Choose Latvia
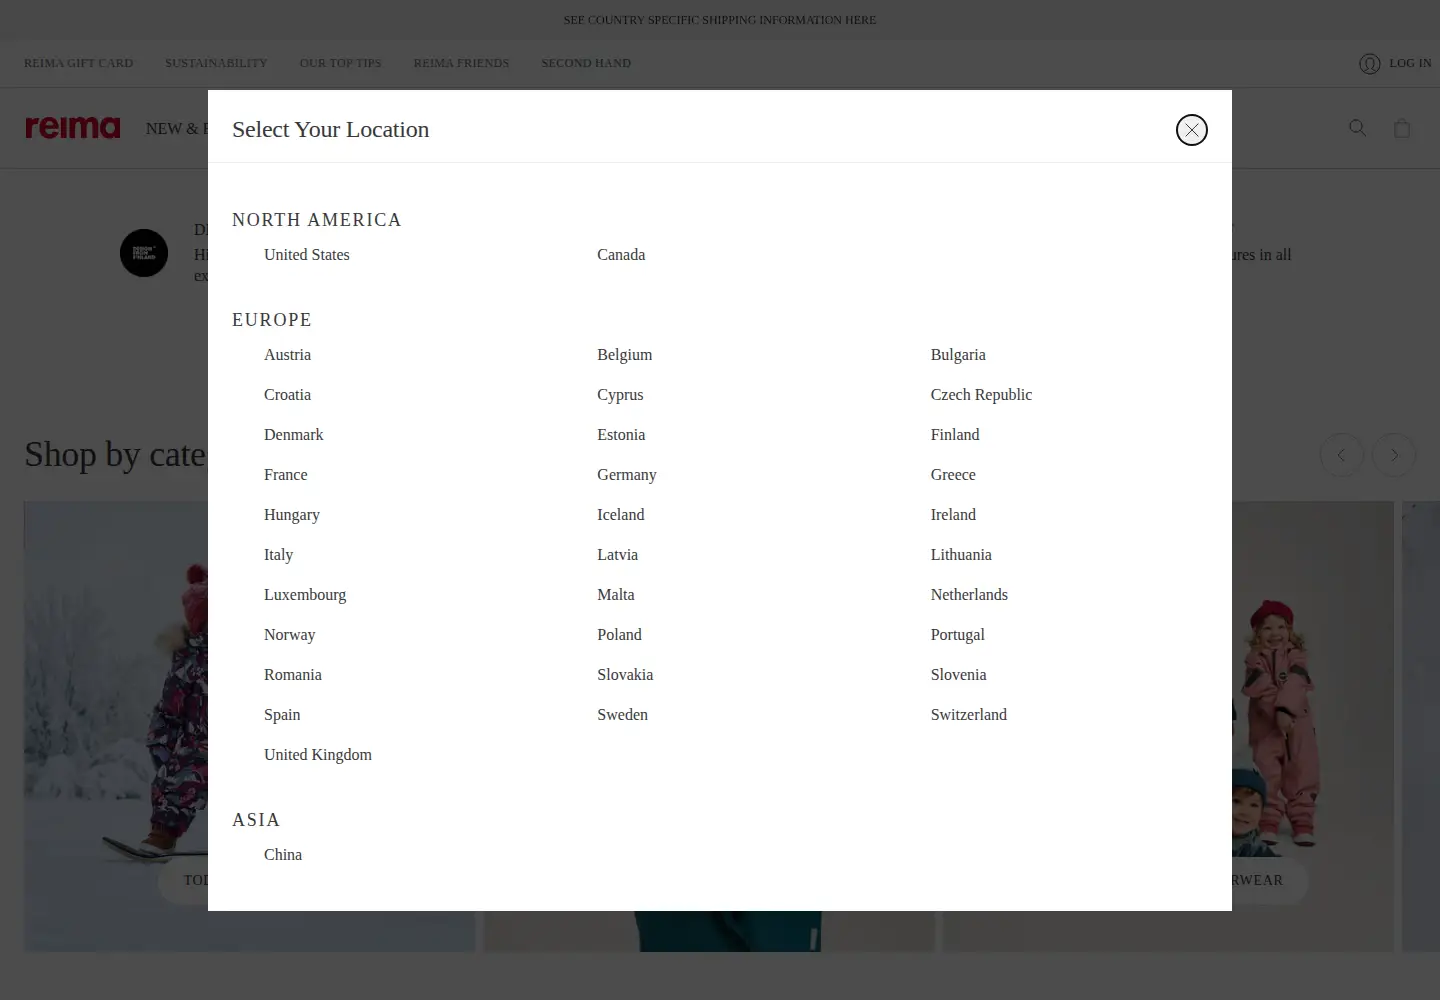This screenshot has width=1440, height=1000. (617, 555)
